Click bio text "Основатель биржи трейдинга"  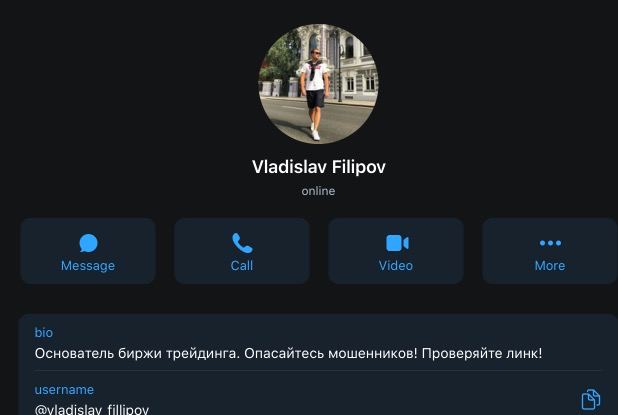point(137,354)
